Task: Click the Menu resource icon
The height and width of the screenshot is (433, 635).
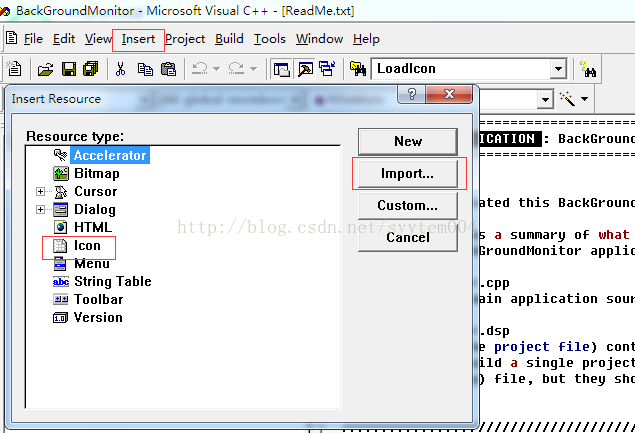Action: (60, 264)
